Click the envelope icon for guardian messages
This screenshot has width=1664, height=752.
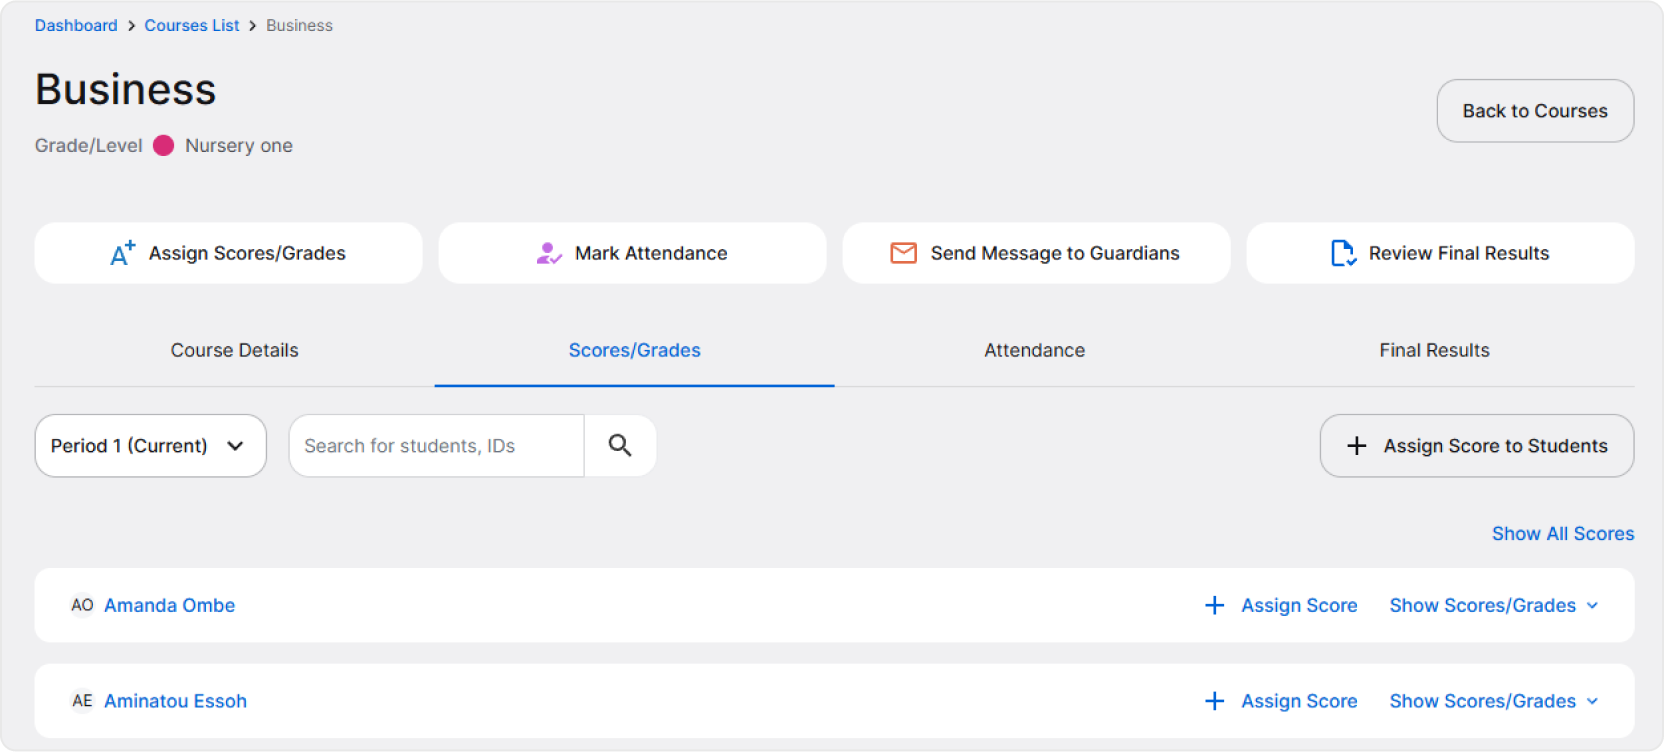pyautogui.click(x=903, y=253)
